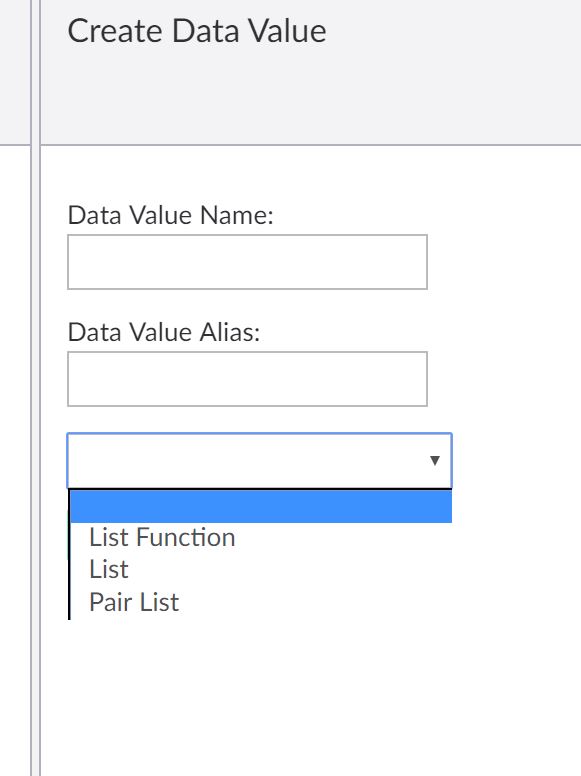Image resolution: width=581 pixels, height=776 pixels.
Task: Click blank space right of the Alias field
Action: [504, 379]
